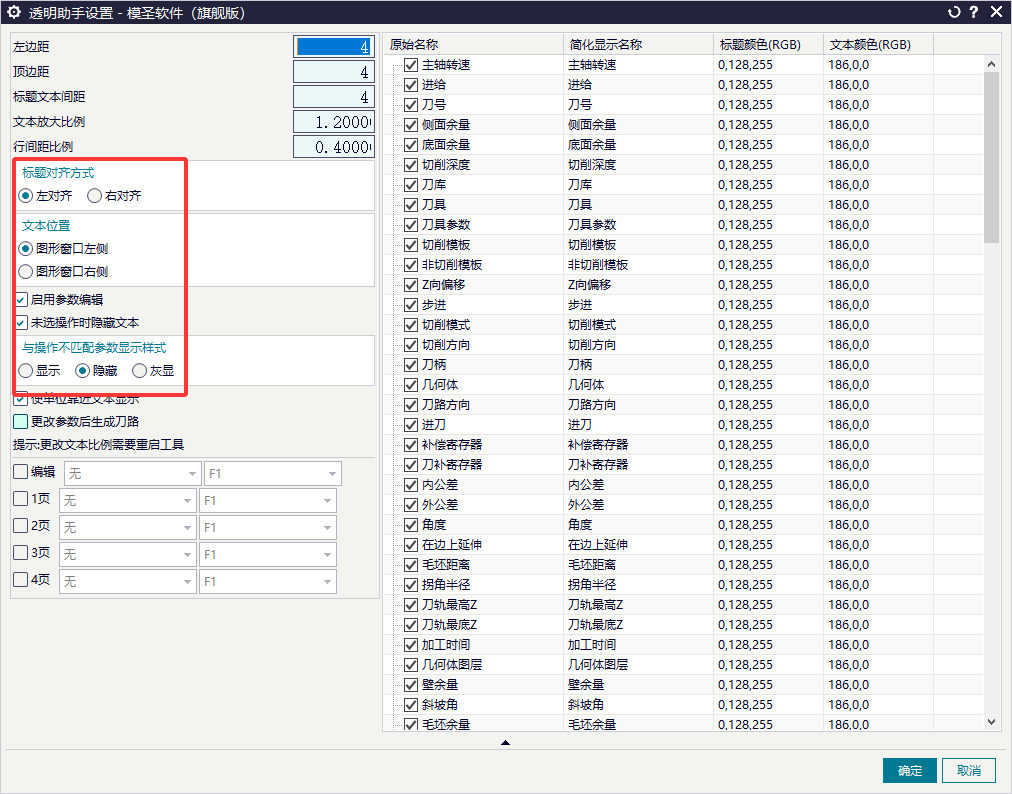Uncheck the 刀号 row checkbox
1012x794 pixels.
[411, 105]
